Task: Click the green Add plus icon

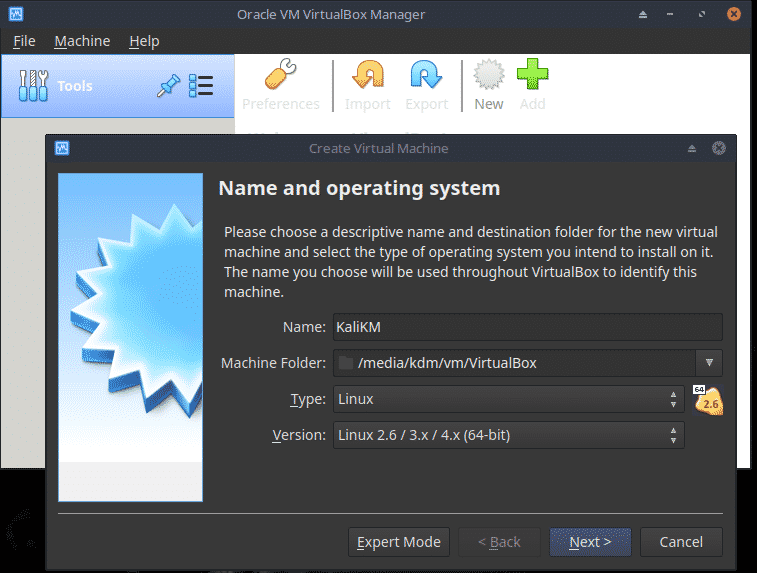Action: [532, 77]
